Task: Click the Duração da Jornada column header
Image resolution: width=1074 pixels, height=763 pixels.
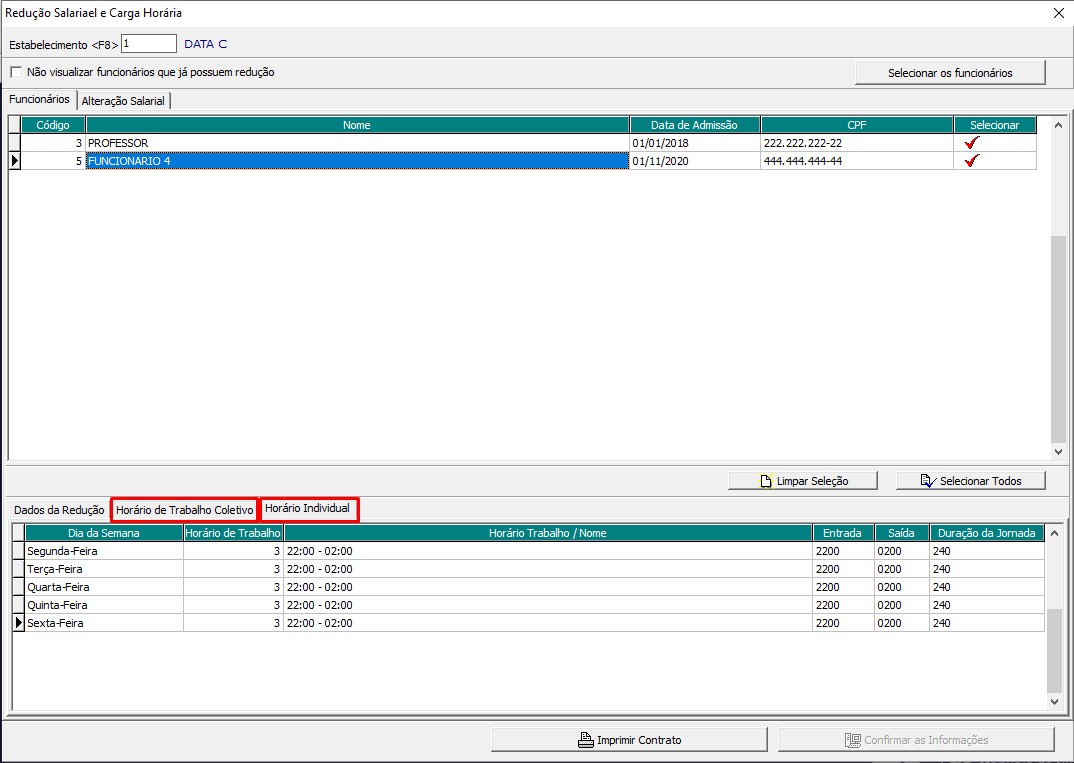Action: click(x=987, y=533)
